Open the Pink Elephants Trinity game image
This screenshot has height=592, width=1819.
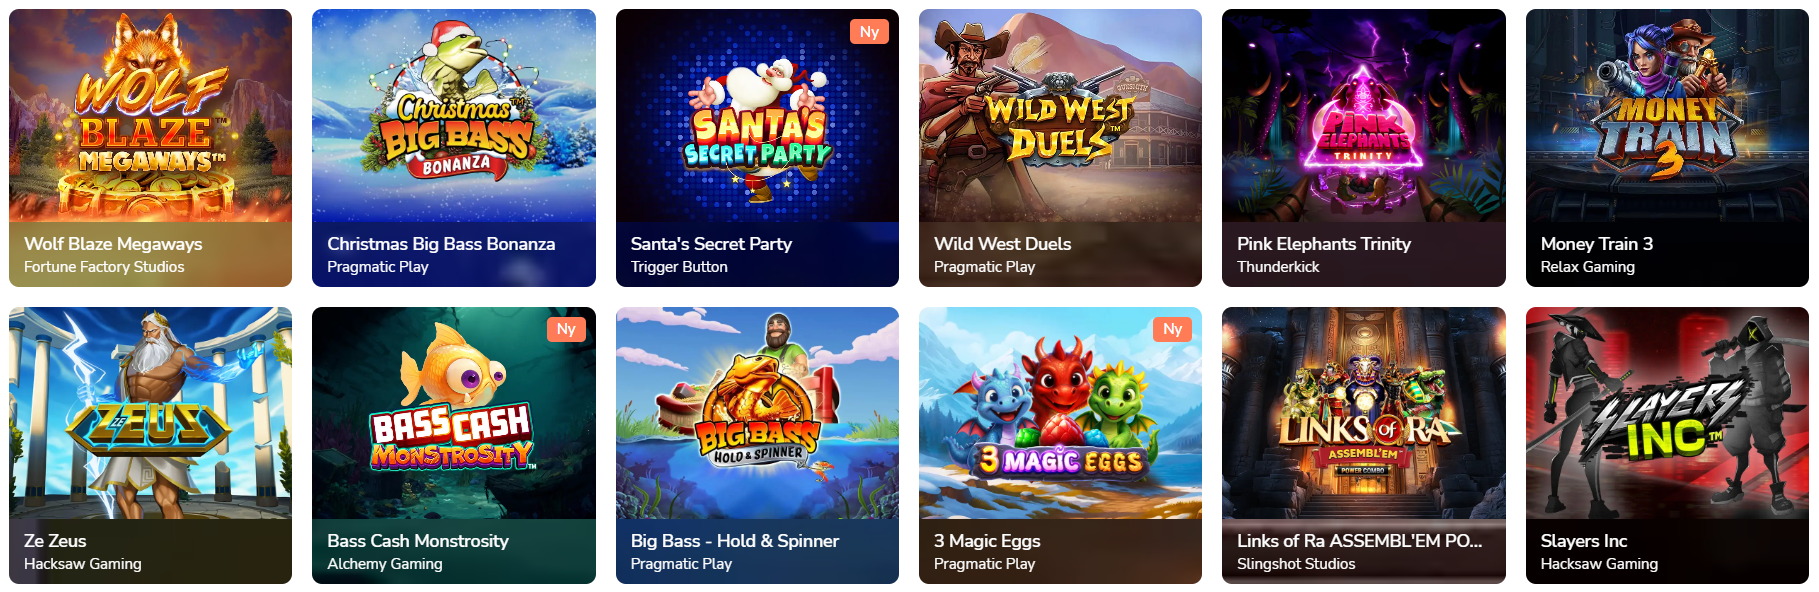1363,116
